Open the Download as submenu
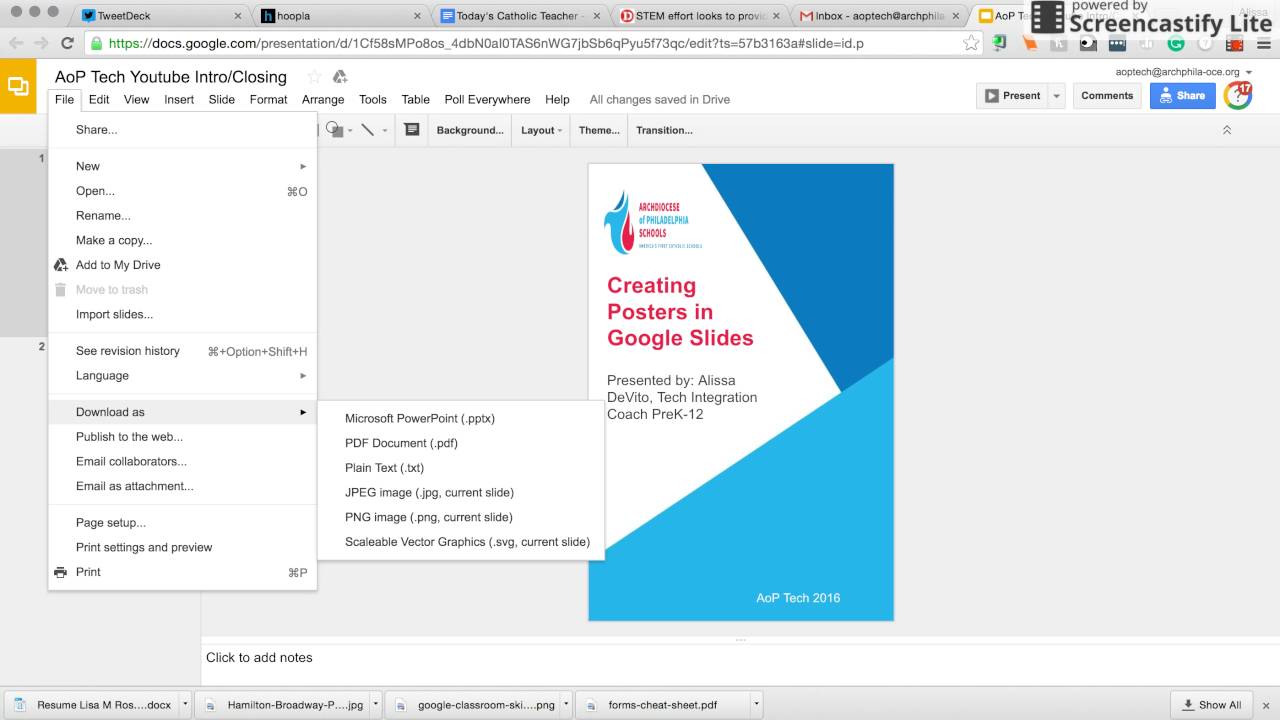Viewport: 1280px width, 720px height. 182,412
